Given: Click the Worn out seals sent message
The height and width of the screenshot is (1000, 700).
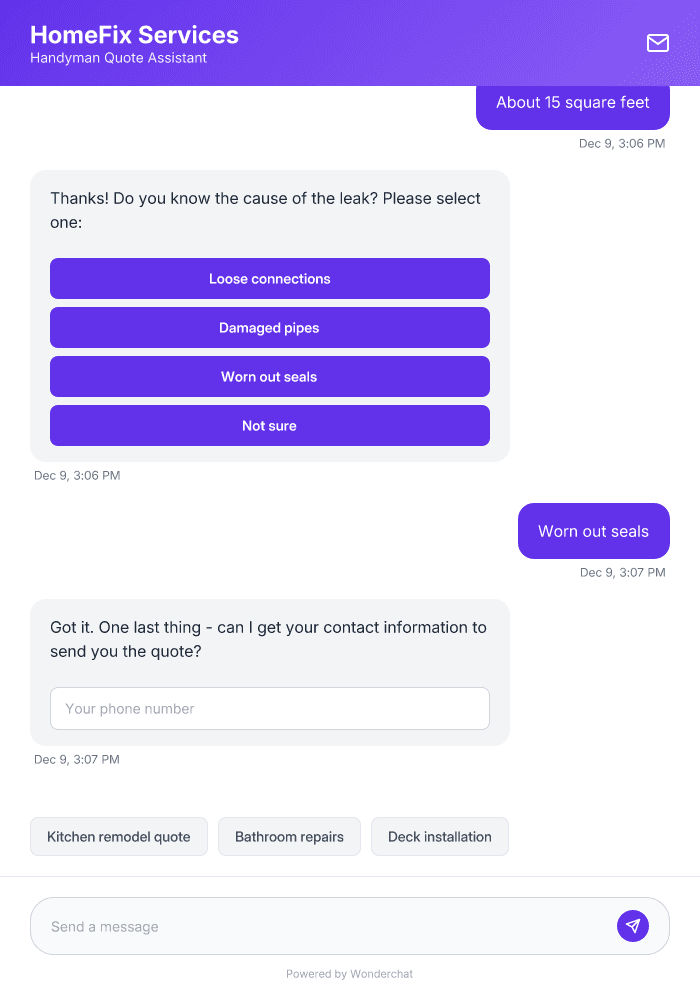Looking at the screenshot, I should click(593, 531).
